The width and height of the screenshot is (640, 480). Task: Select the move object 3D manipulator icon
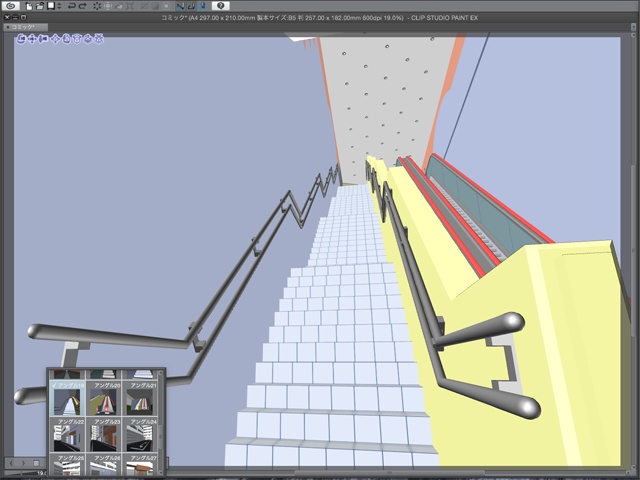point(56,39)
